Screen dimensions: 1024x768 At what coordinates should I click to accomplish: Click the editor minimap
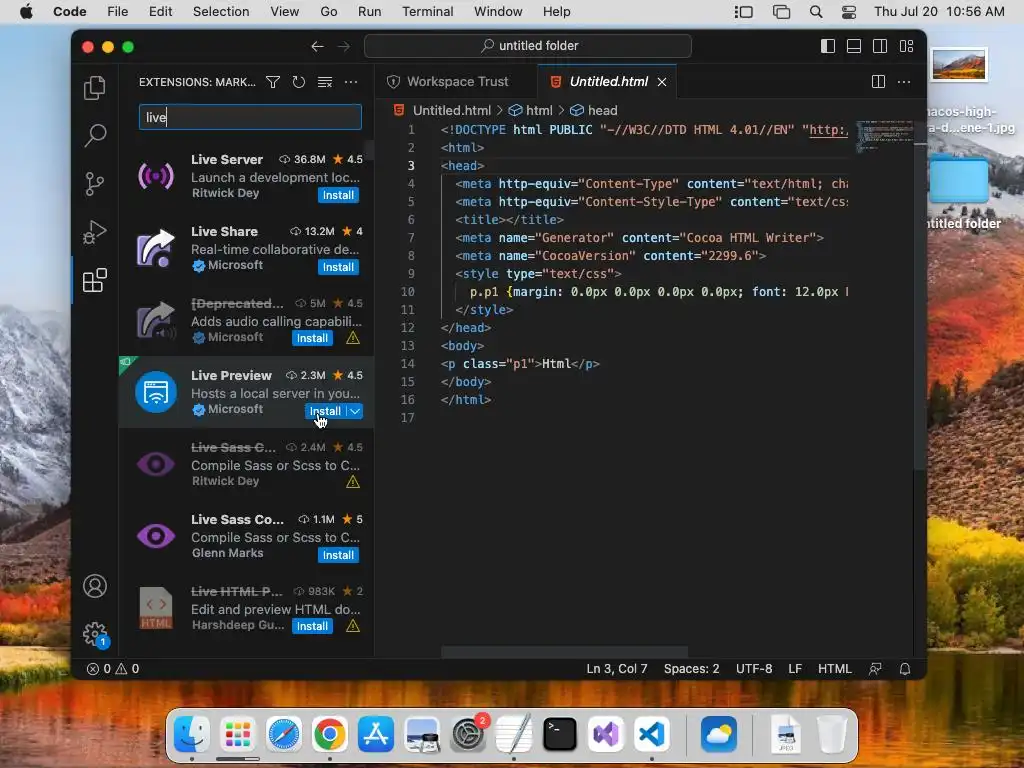click(886, 136)
